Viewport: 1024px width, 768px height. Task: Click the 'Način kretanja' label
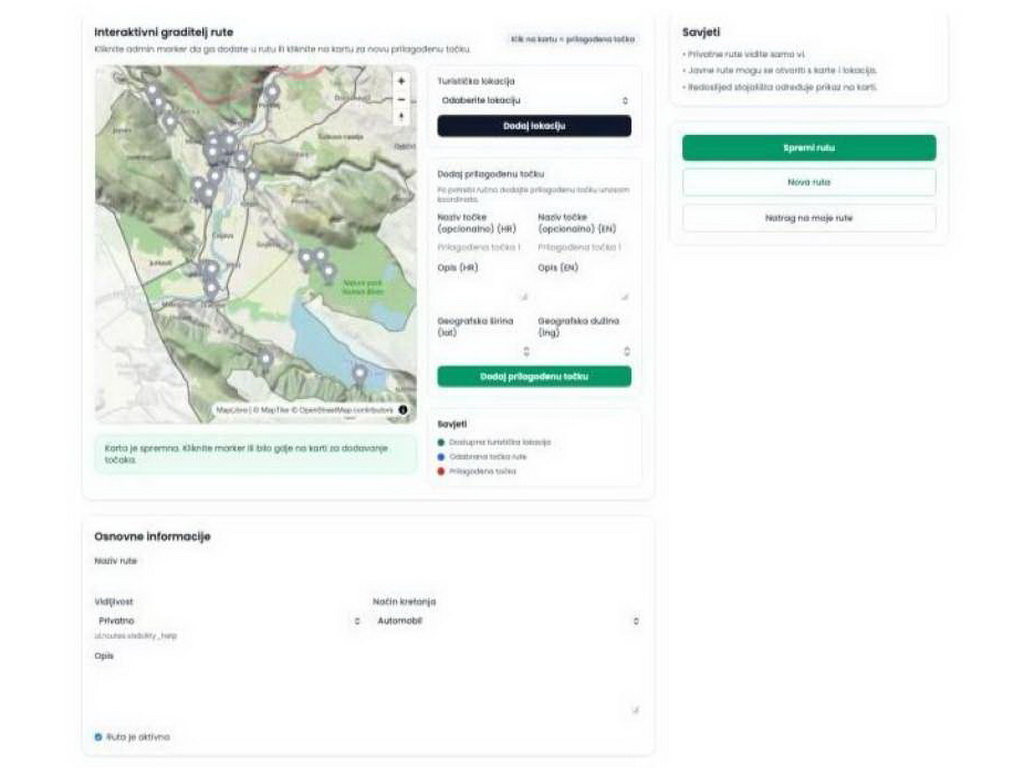(404, 601)
